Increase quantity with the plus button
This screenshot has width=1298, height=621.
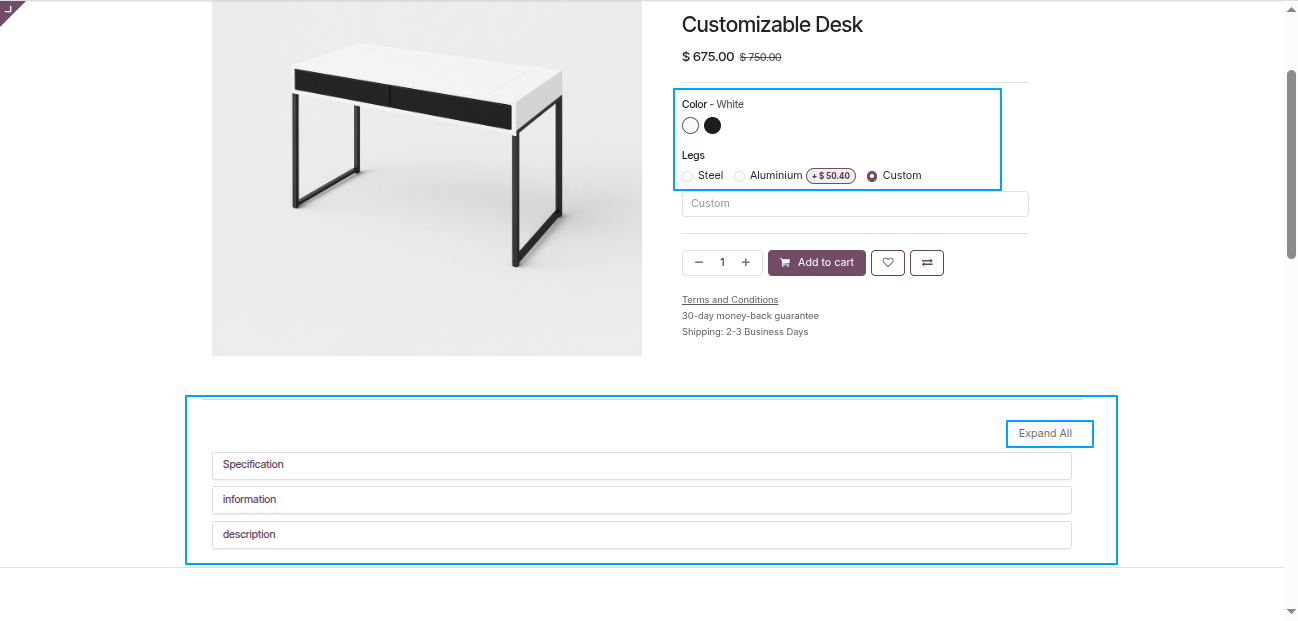point(746,263)
